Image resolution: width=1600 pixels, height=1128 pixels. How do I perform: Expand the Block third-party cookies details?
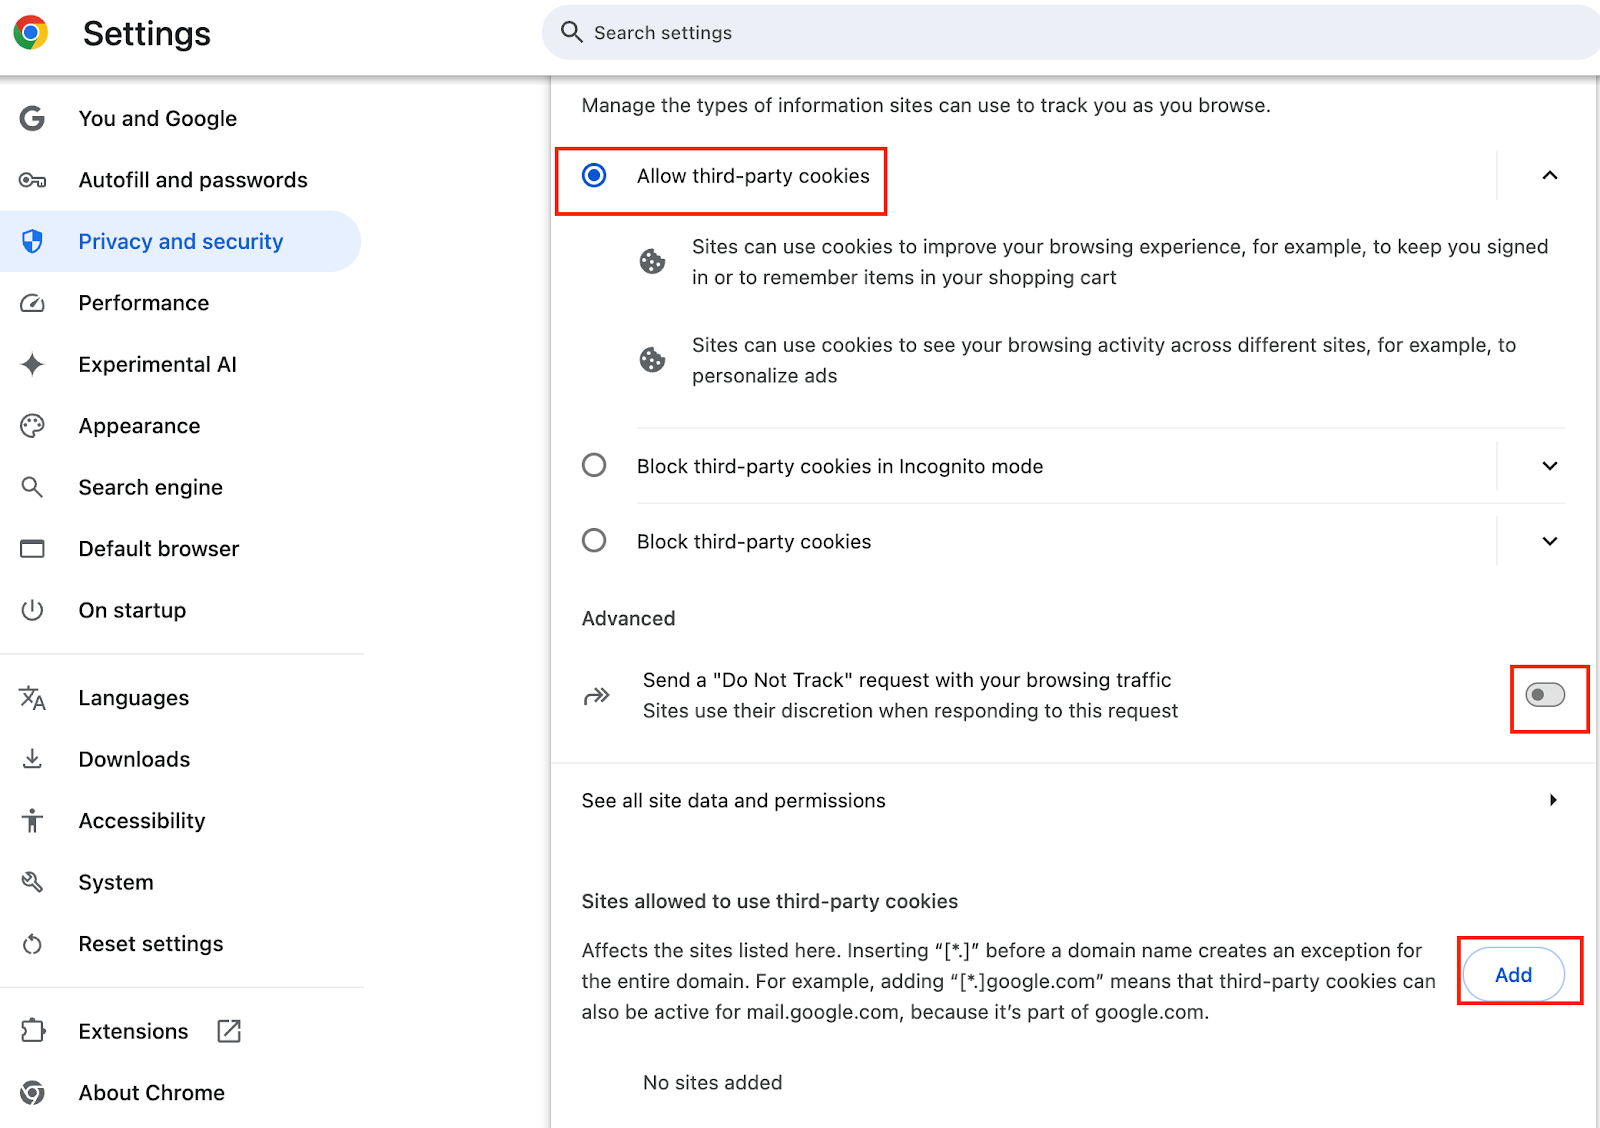tap(1550, 541)
